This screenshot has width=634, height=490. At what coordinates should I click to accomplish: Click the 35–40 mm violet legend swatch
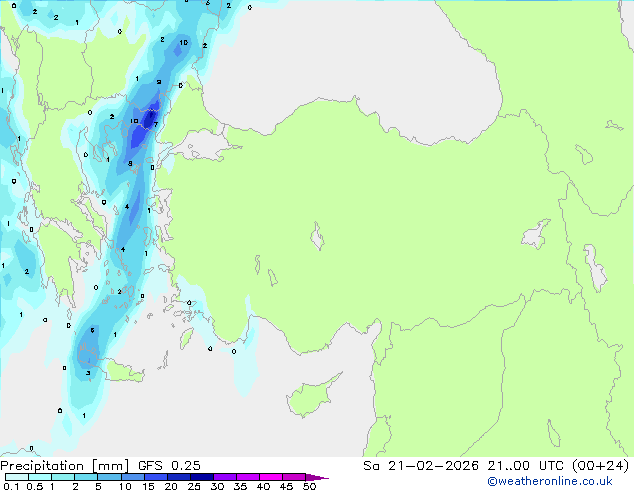pos(248,477)
